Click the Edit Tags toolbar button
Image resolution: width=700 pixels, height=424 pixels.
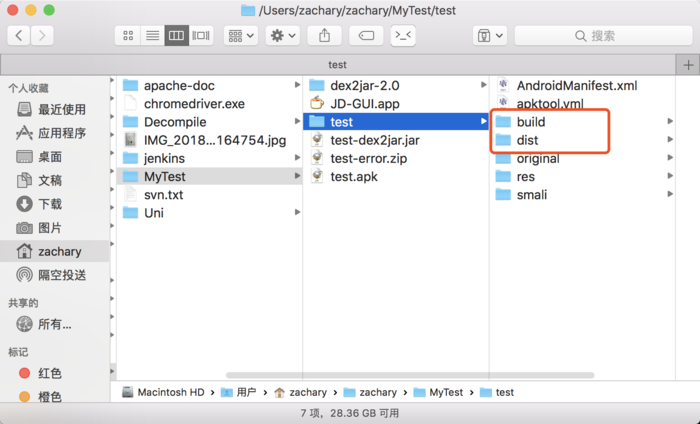(366, 35)
